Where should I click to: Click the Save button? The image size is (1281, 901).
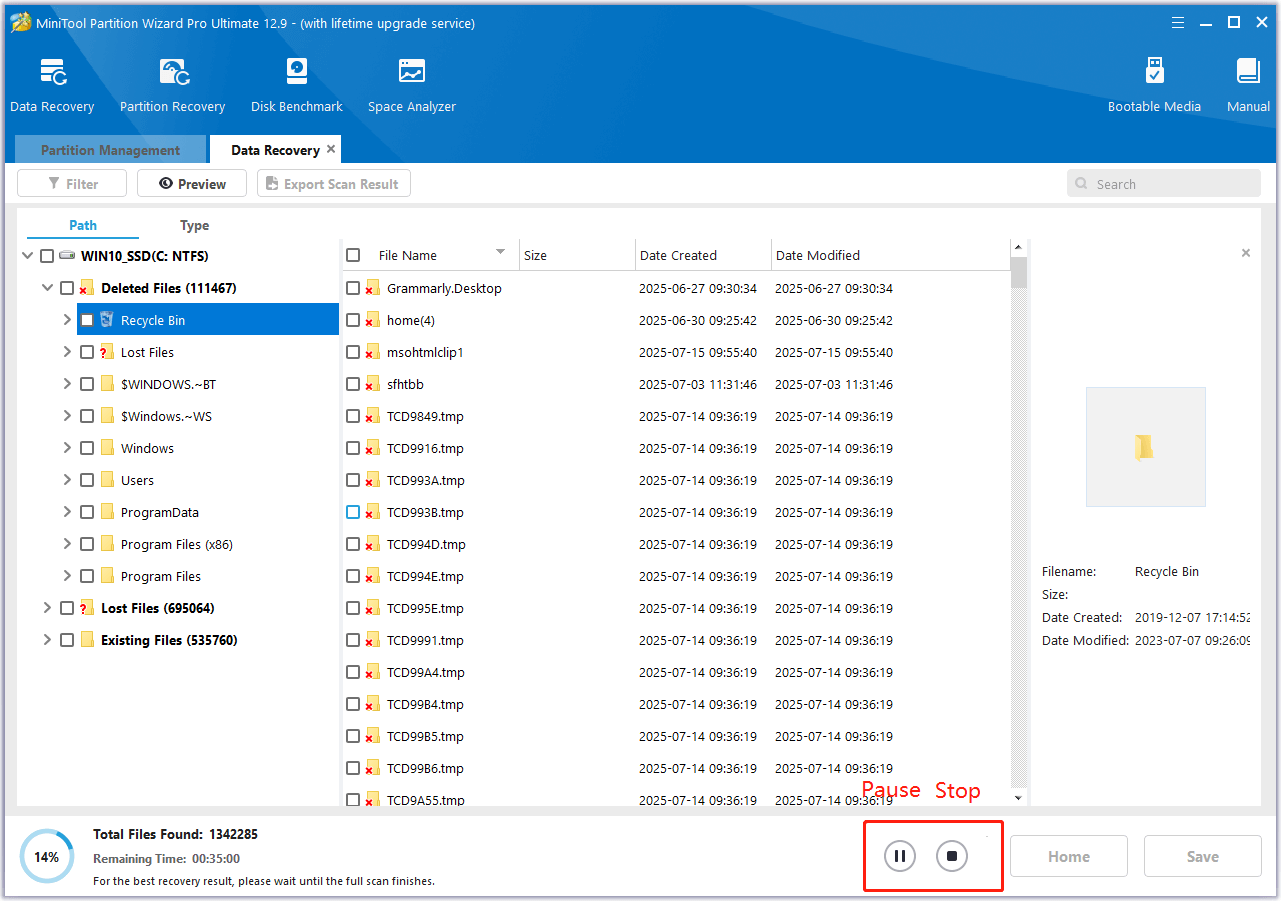[x=1203, y=856]
